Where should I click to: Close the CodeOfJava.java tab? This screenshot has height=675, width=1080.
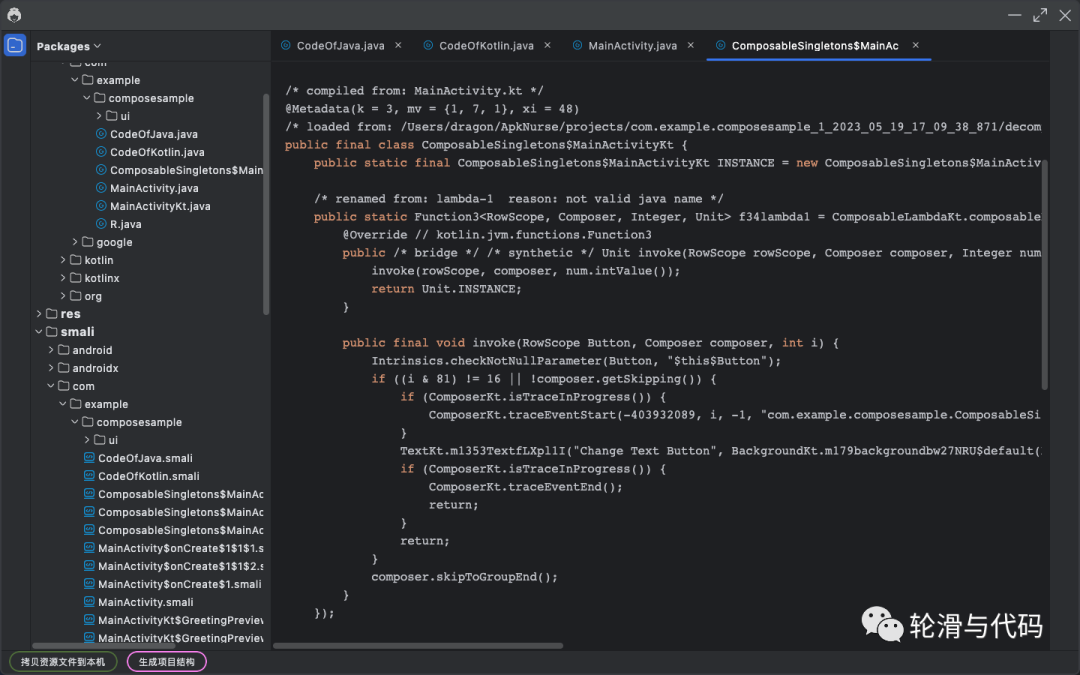[397, 45]
